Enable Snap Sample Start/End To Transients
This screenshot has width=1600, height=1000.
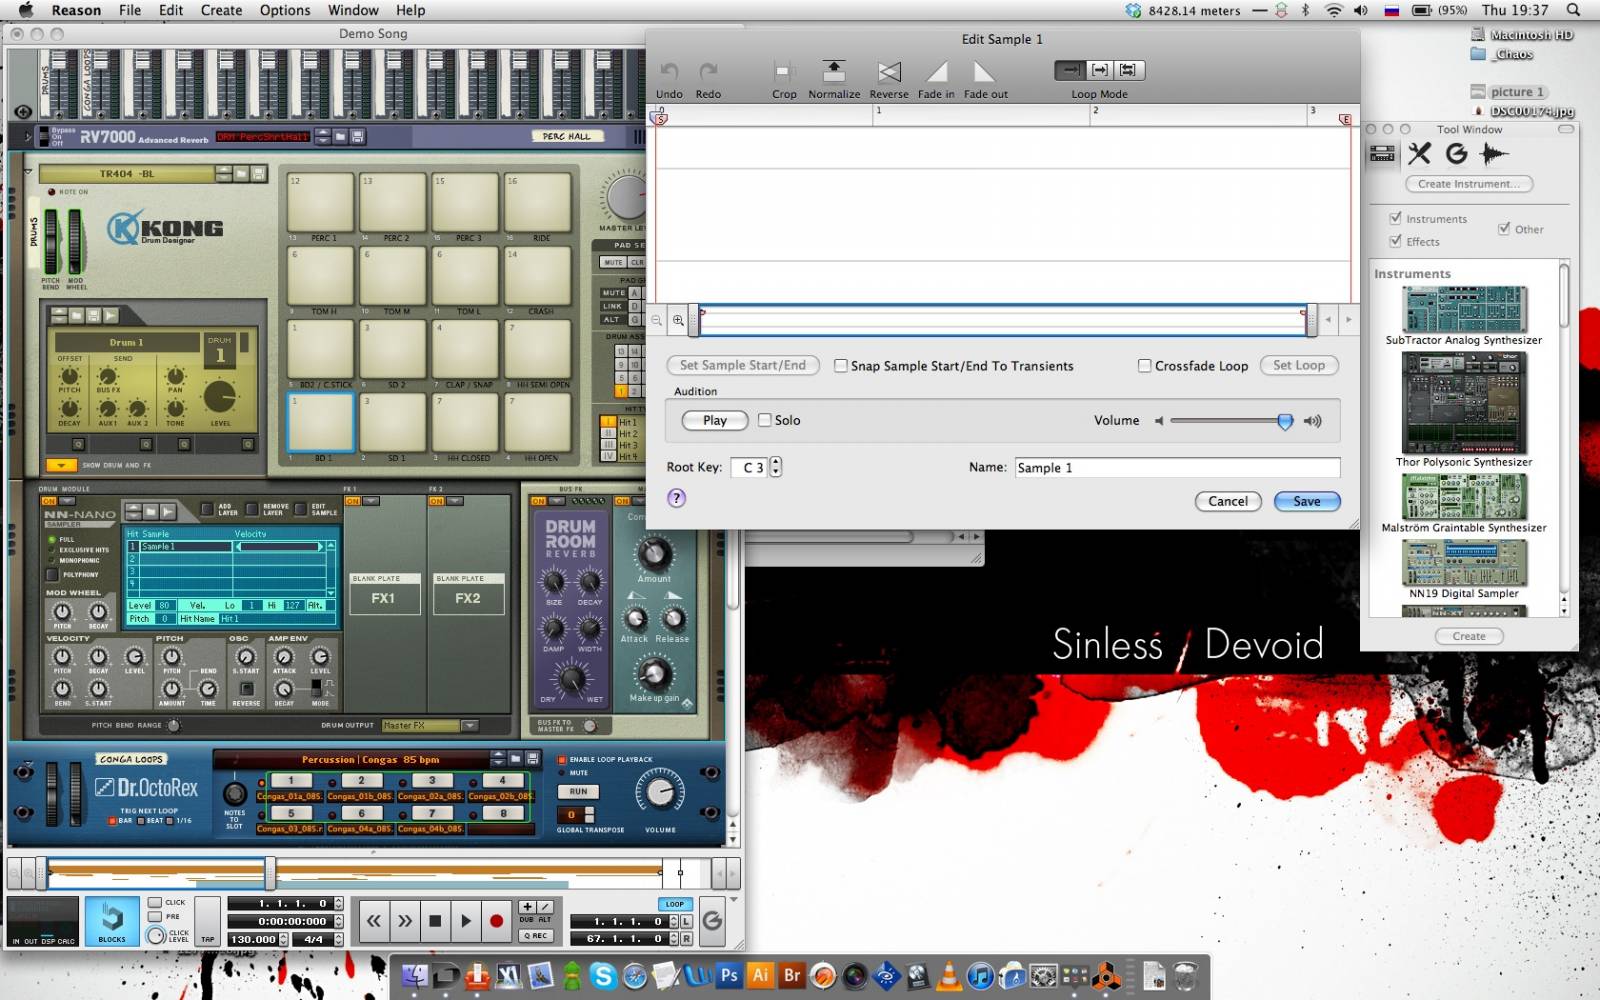[841, 366]
